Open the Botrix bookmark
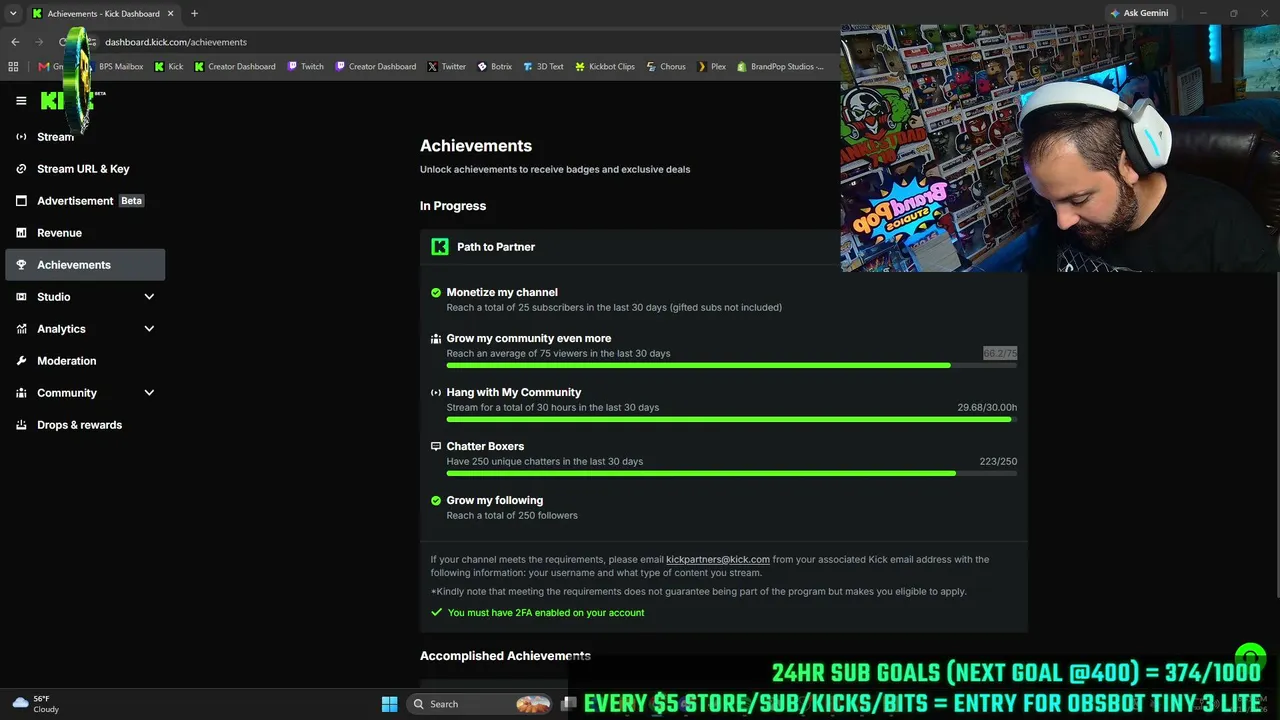This screenshot has height=720, width=1280. click(495, 67)
